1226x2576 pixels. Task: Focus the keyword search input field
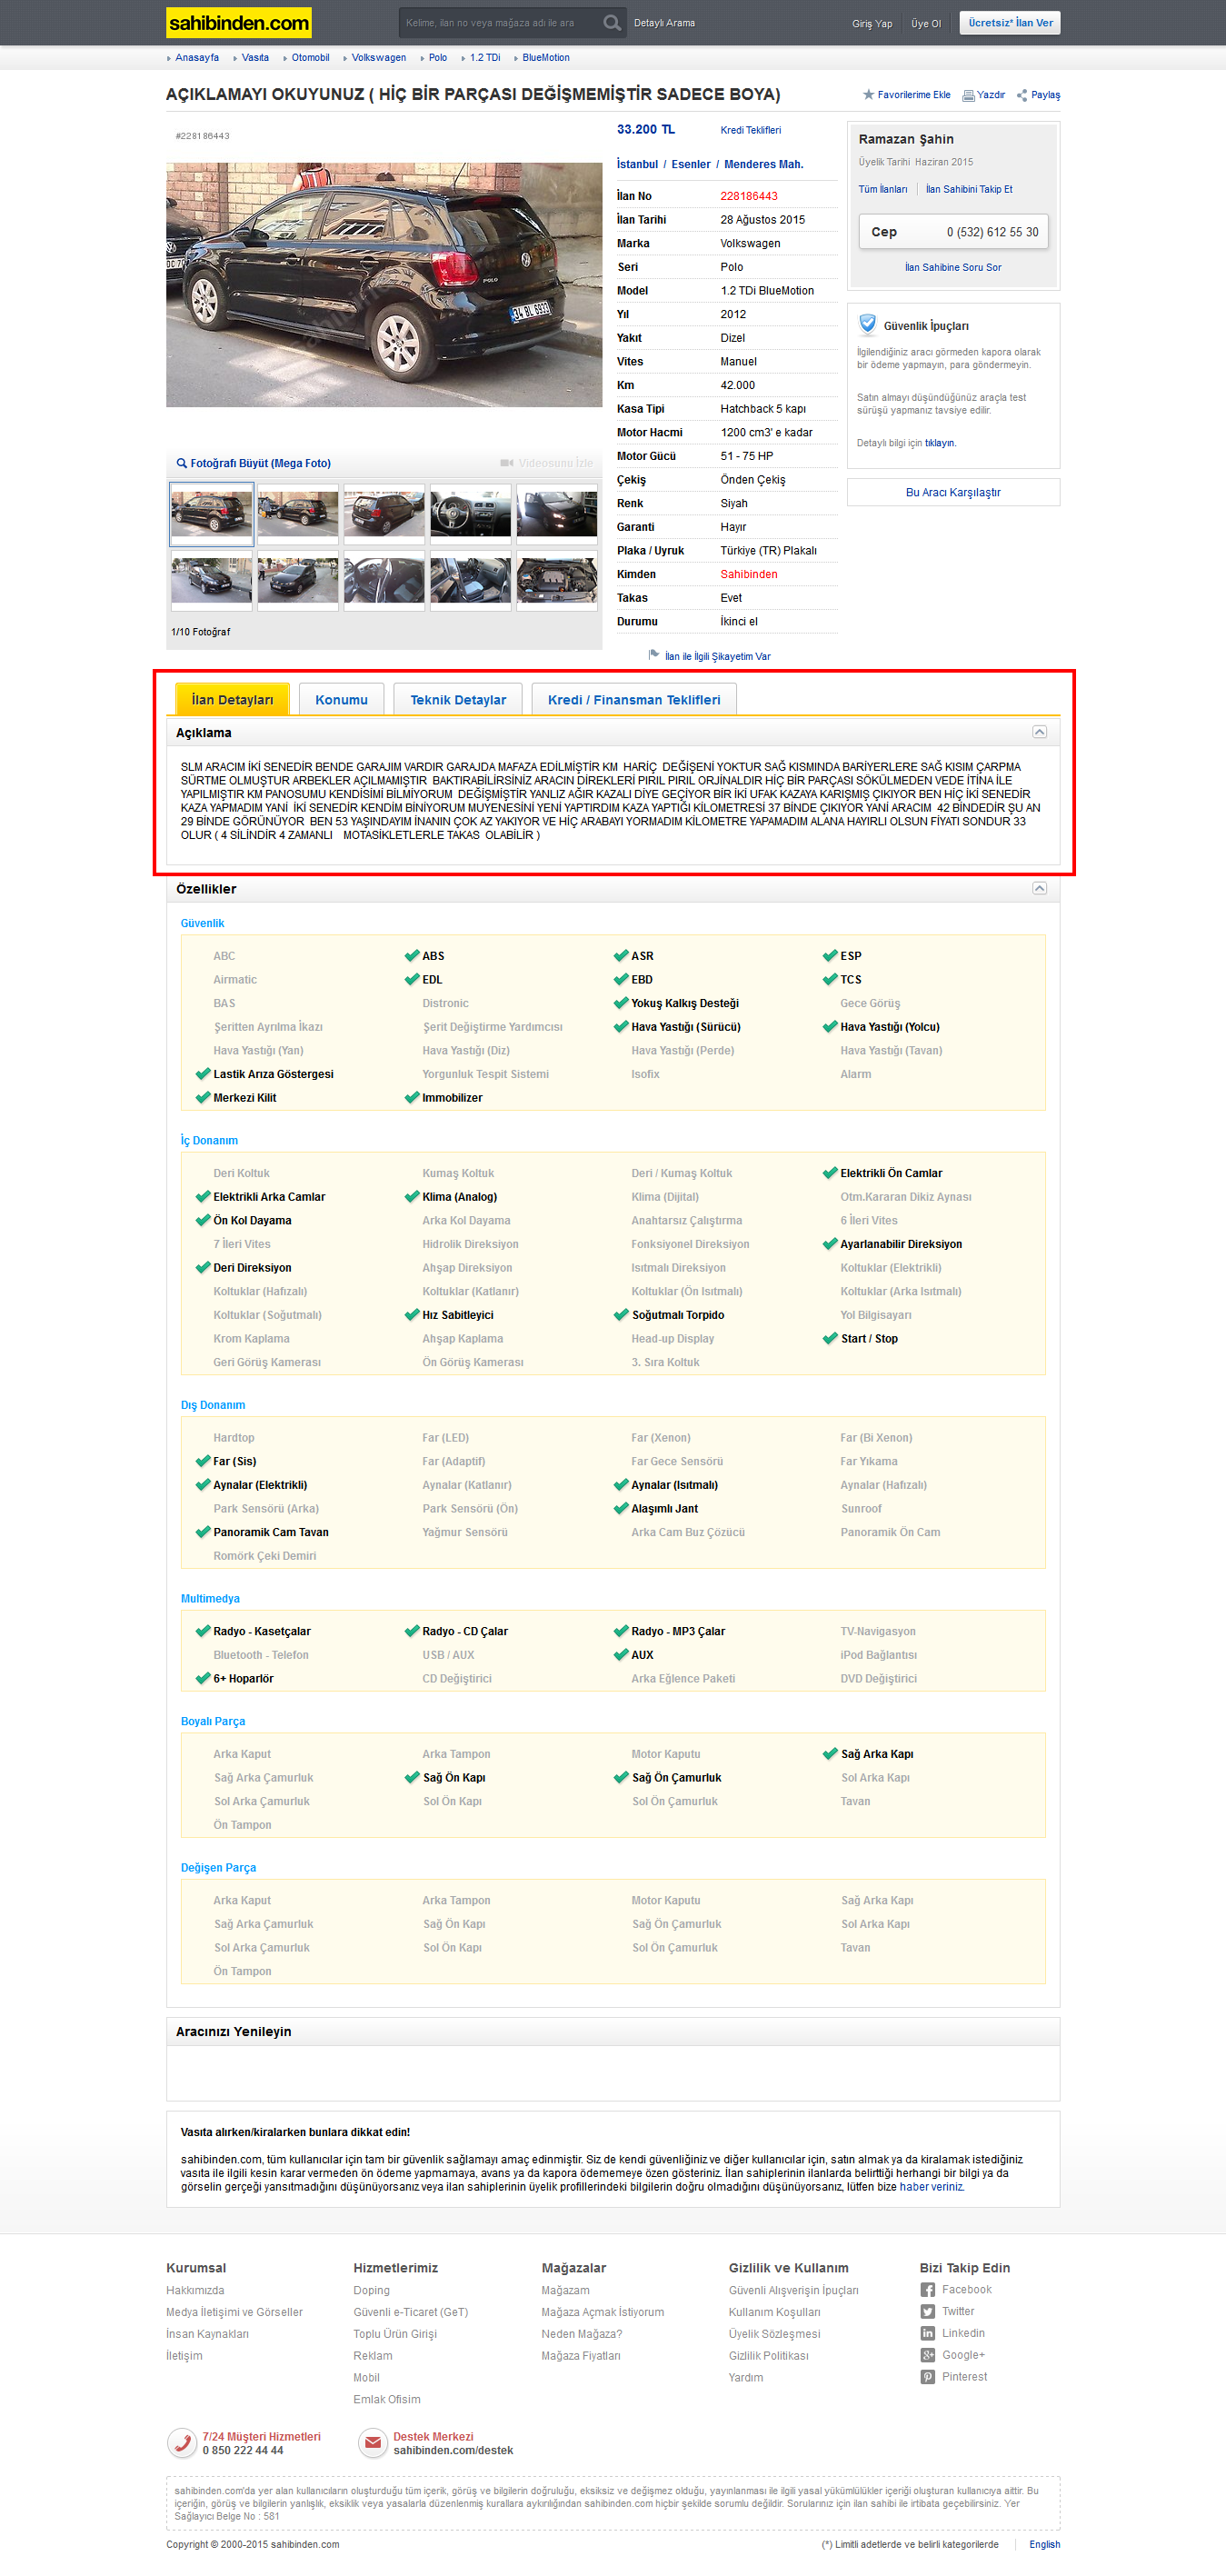click(500, 22)
